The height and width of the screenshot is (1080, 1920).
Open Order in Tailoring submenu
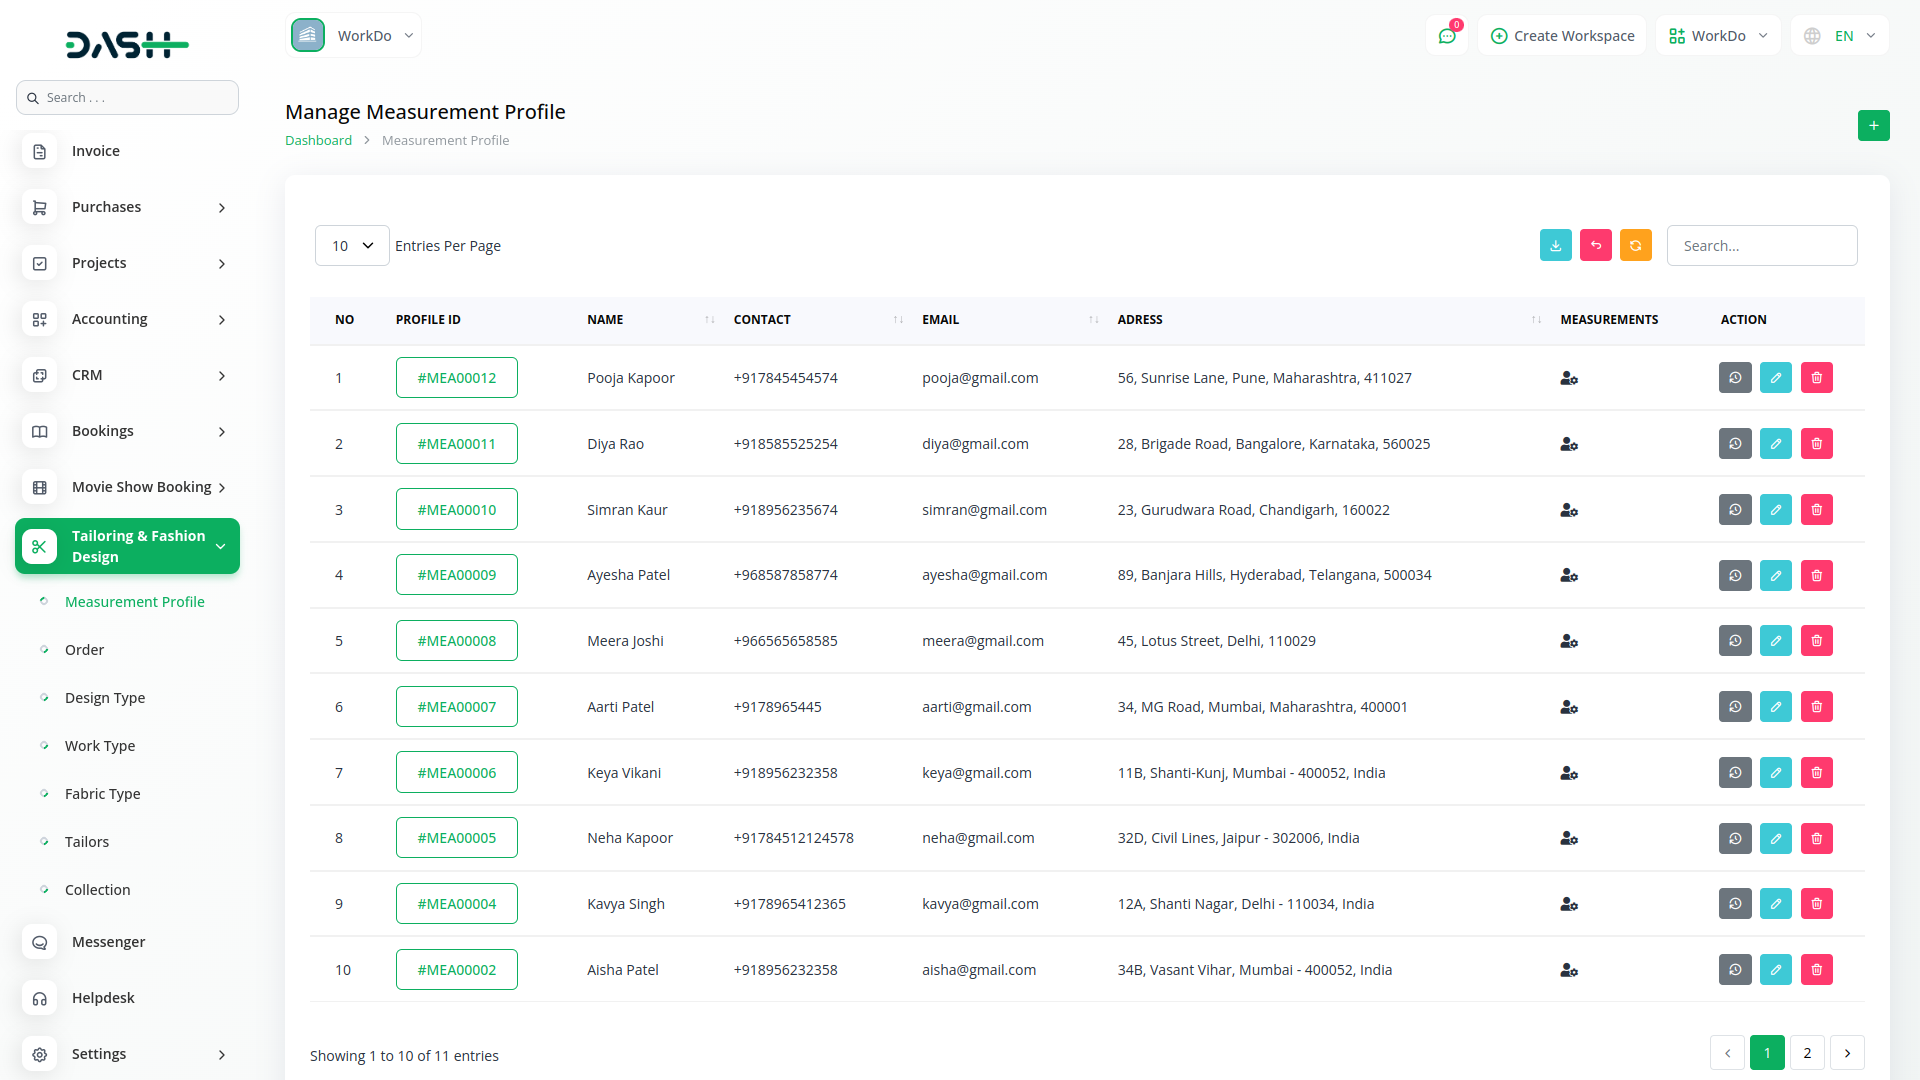pos(84,650)
